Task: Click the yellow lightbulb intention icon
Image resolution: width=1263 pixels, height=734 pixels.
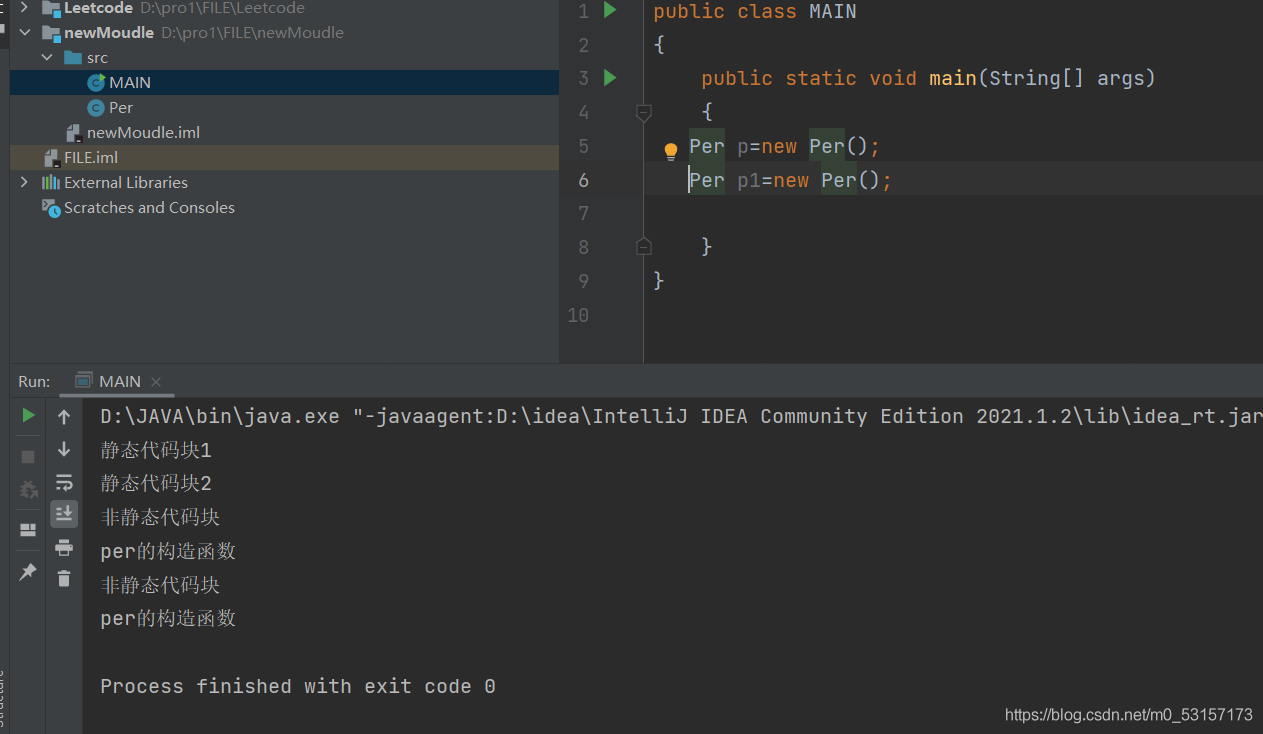Action: tap(671, 151)
